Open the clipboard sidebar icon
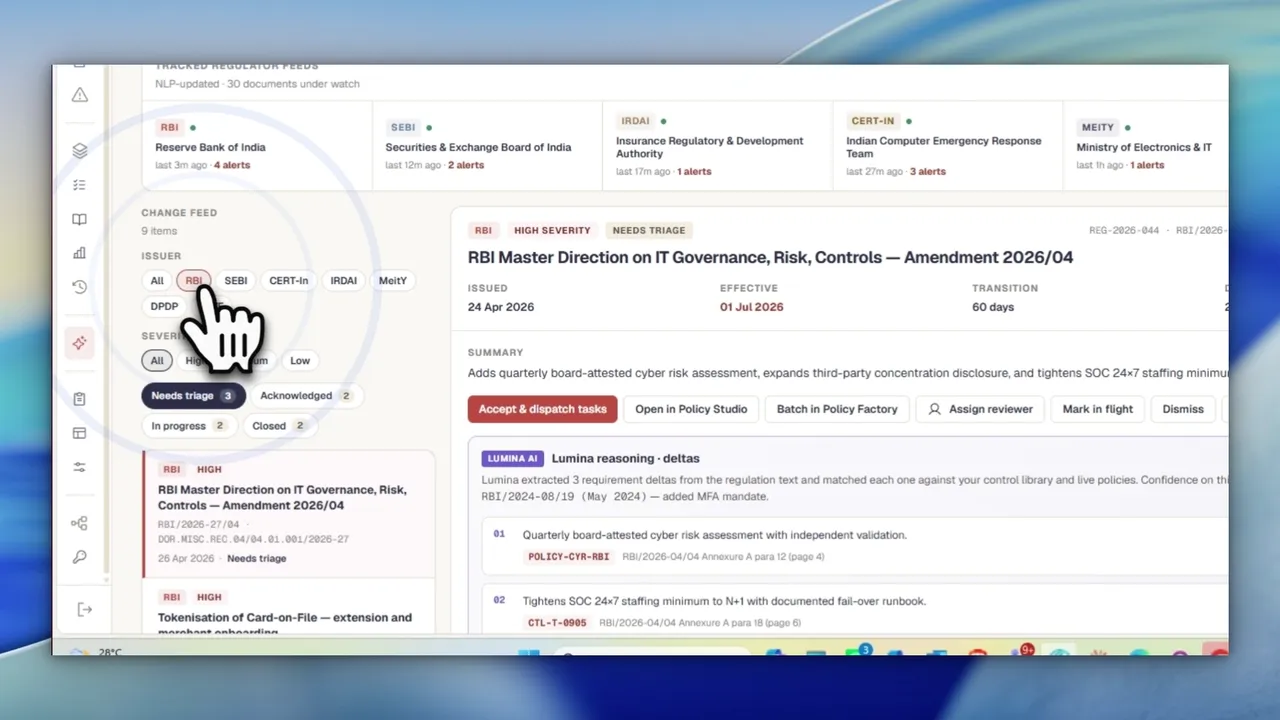This screenshot has width=1280, height=720. pyautogui.click(x=80, y=399)
